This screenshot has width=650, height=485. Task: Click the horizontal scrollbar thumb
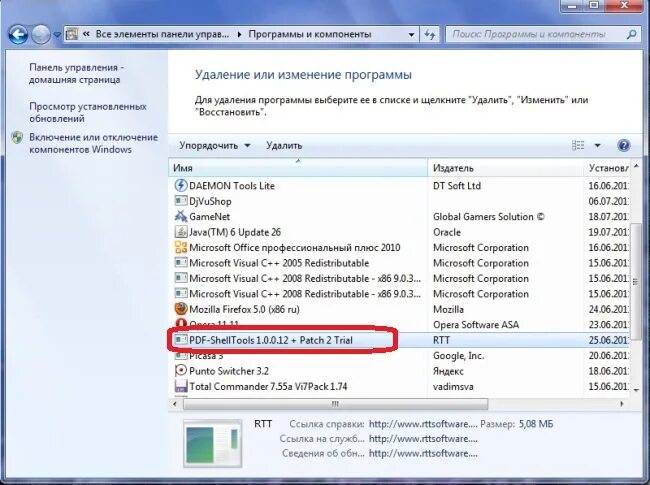(335, 404)
